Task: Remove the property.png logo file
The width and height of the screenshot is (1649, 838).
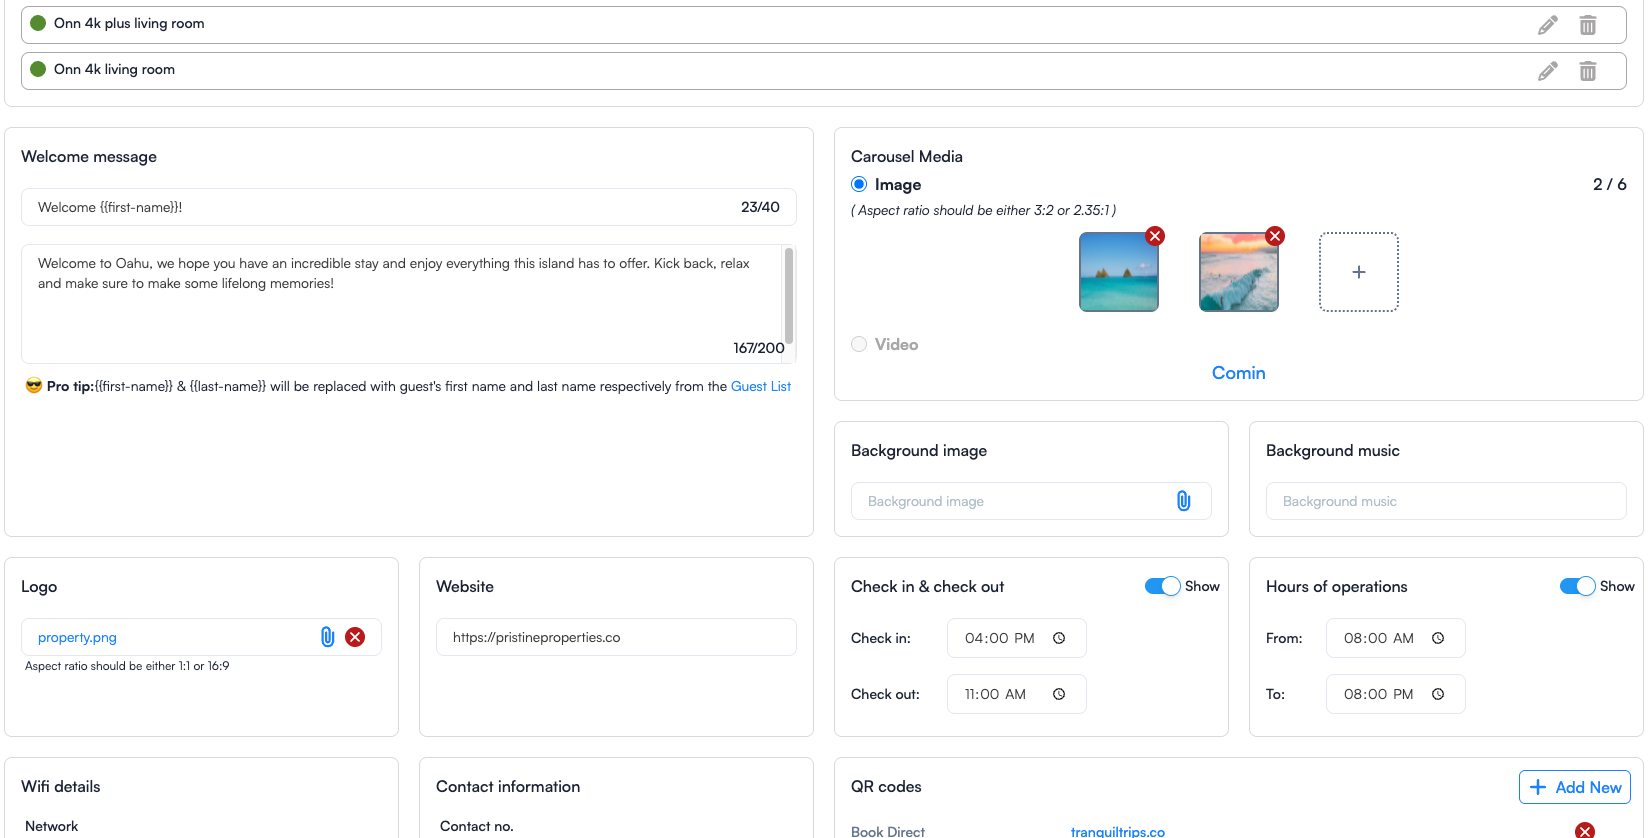Action: click(x=355, y=637)
